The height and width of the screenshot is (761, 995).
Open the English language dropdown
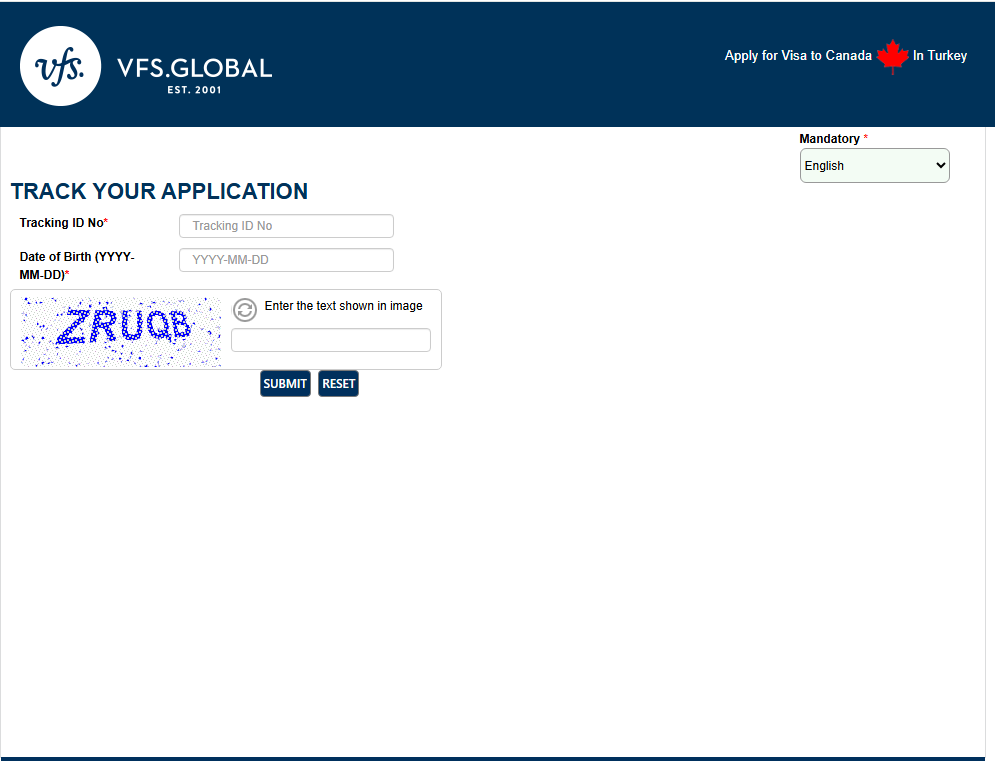(x=874, y=166)
